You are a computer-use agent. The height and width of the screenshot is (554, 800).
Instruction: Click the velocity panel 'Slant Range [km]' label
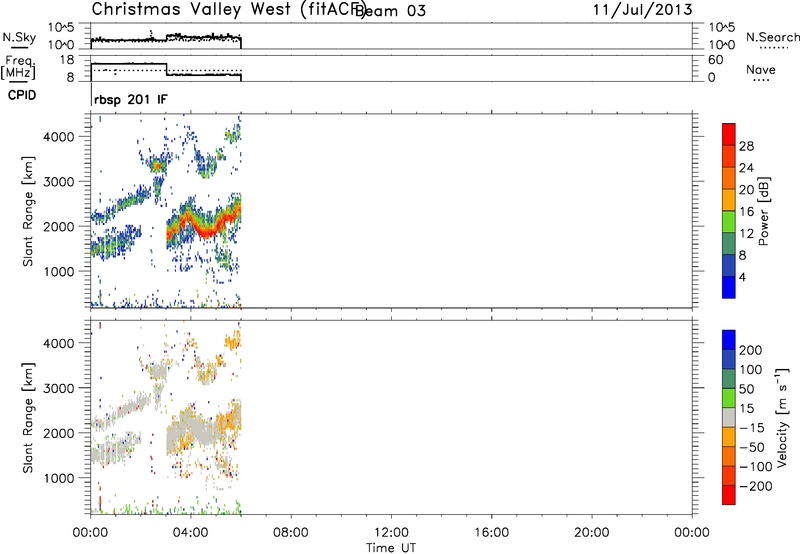[28, 418]
